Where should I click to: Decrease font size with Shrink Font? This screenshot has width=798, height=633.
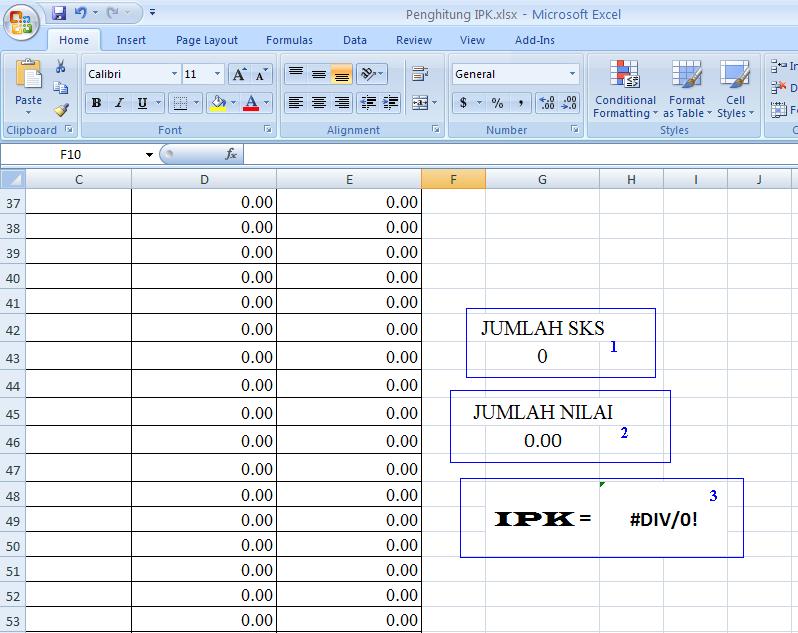pyautogui.click(x=262, y=74)
